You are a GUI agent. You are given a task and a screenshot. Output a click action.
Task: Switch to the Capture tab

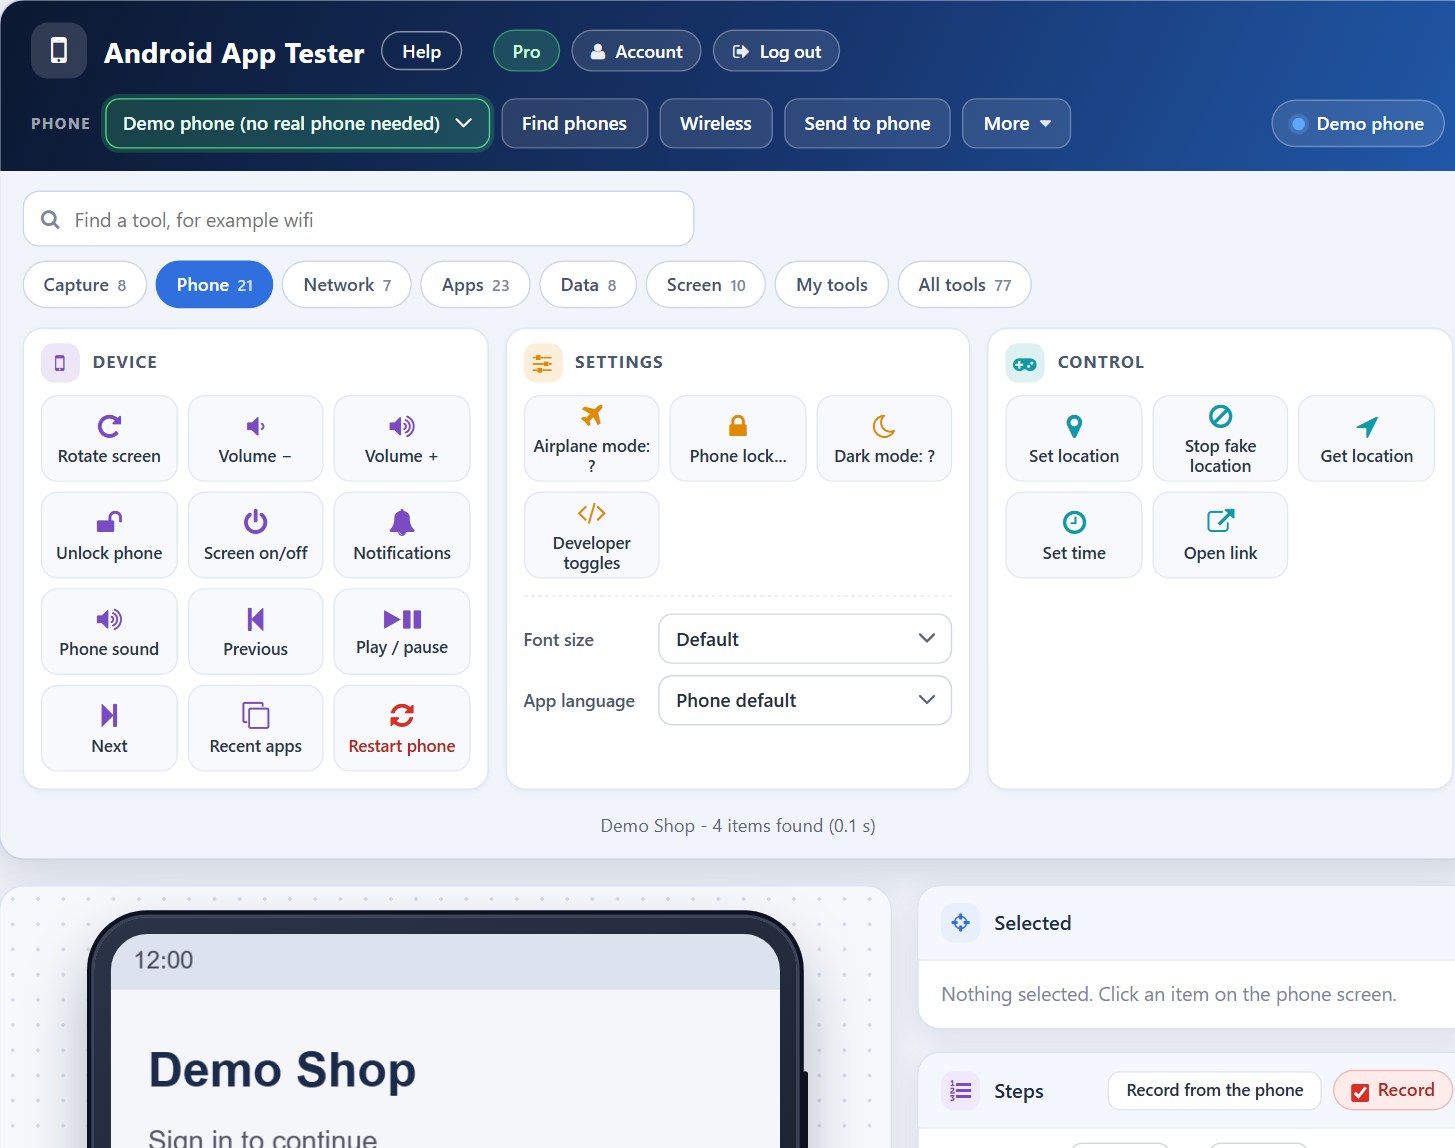tap(85, 285)
